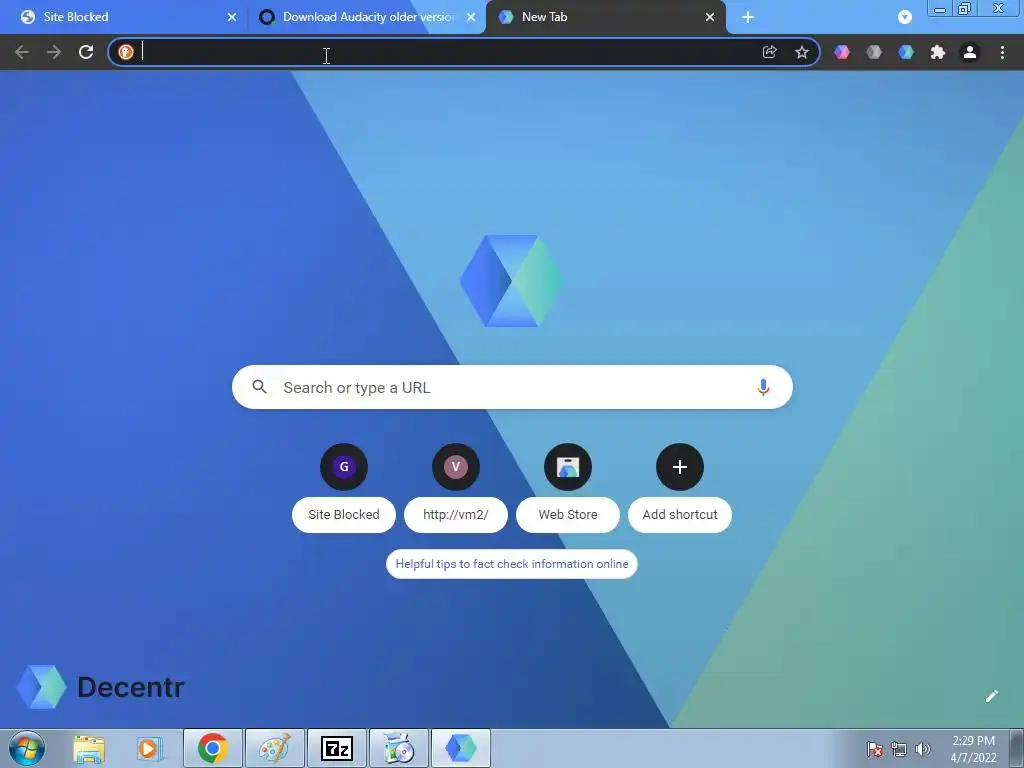Open network status tray icon
The image size is (1024, 768).
899,749
